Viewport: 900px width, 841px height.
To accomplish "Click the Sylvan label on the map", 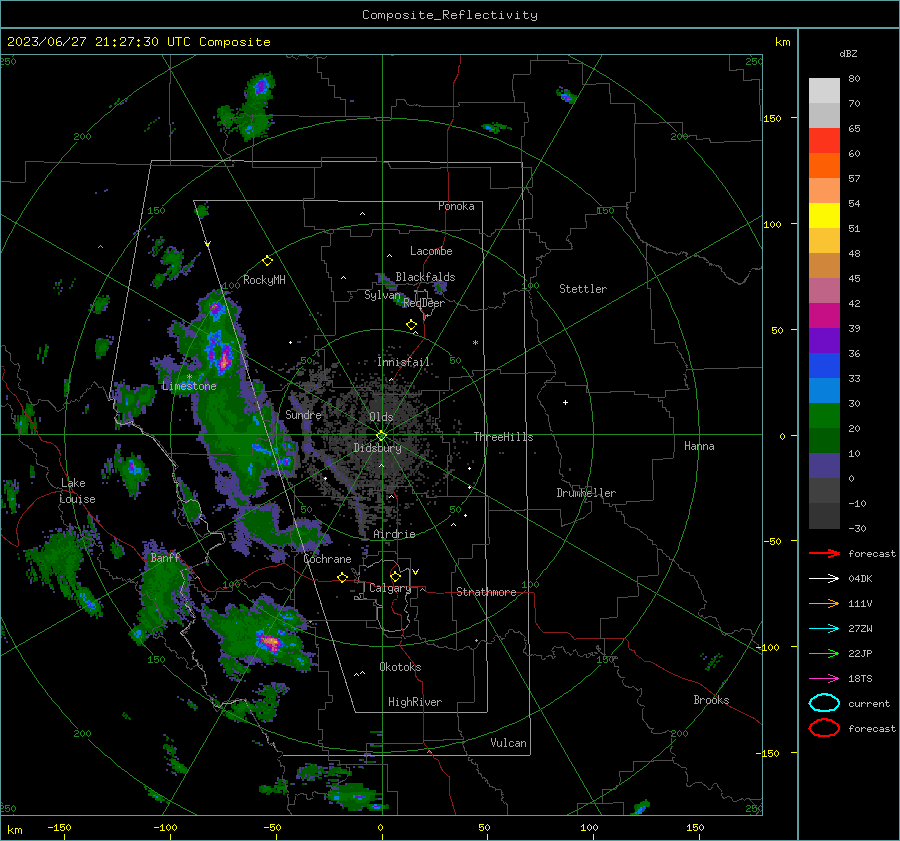I will pos(382,295).
